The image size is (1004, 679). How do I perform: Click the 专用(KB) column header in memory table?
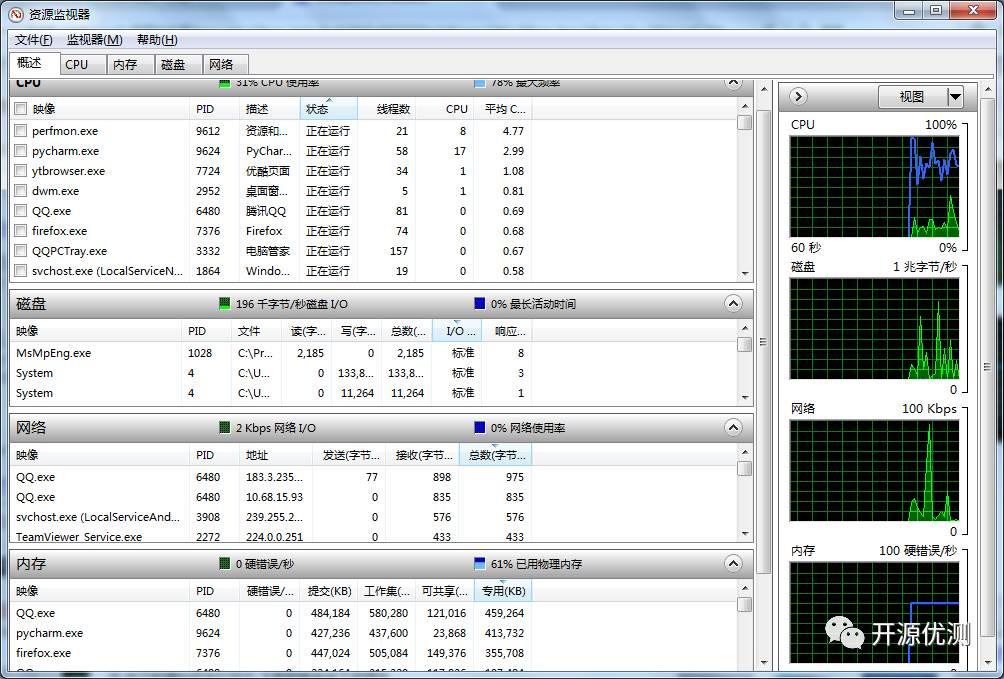point(503,591)
